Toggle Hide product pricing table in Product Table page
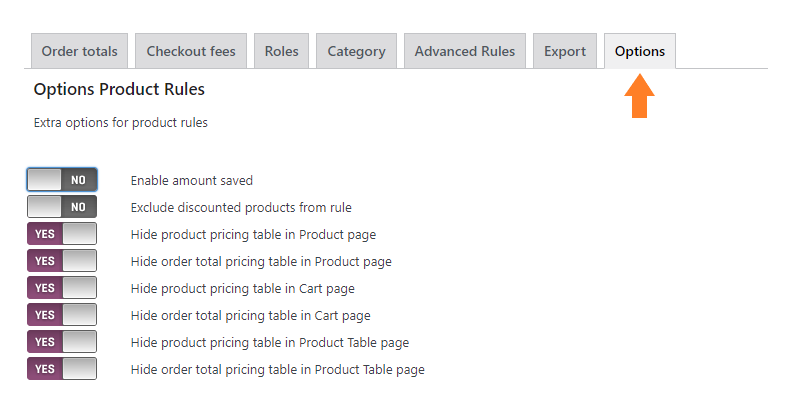Viewport: 786px width, 410px height. [62, 342]
